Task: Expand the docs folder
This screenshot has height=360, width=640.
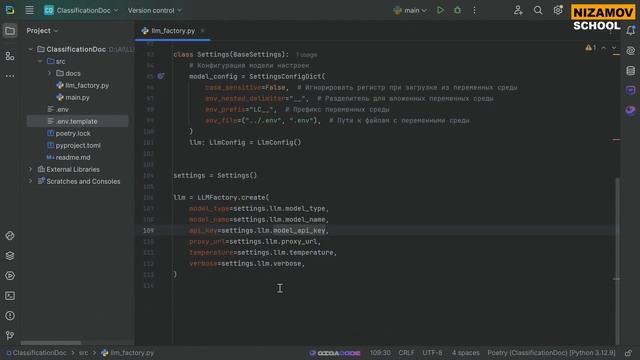Action: click(49, 73)
